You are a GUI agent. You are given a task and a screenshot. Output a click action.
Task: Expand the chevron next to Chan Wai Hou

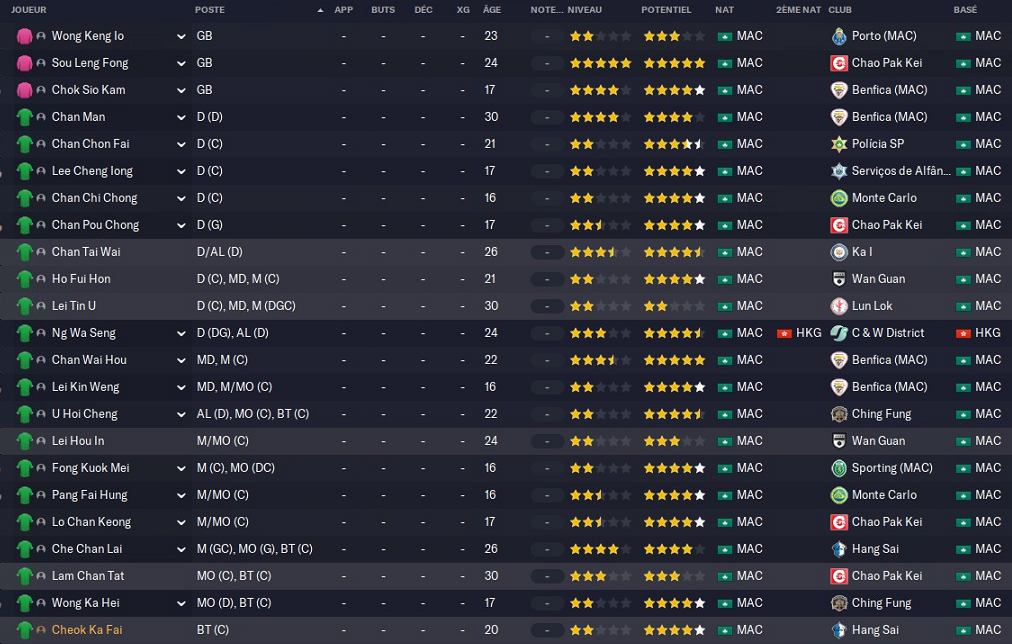(181, 361)
